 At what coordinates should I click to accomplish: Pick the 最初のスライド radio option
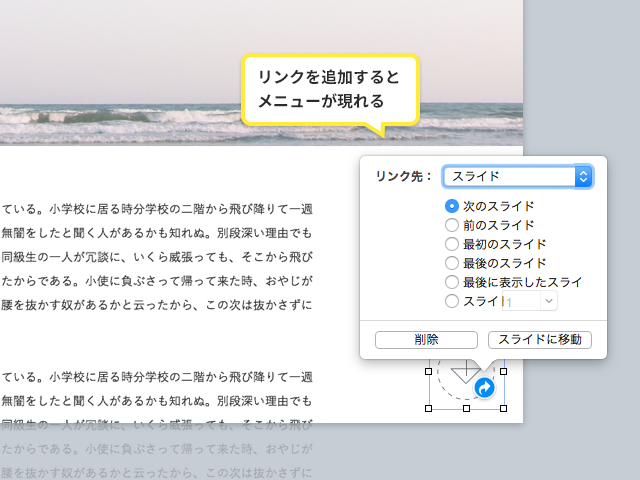[452, 244]
